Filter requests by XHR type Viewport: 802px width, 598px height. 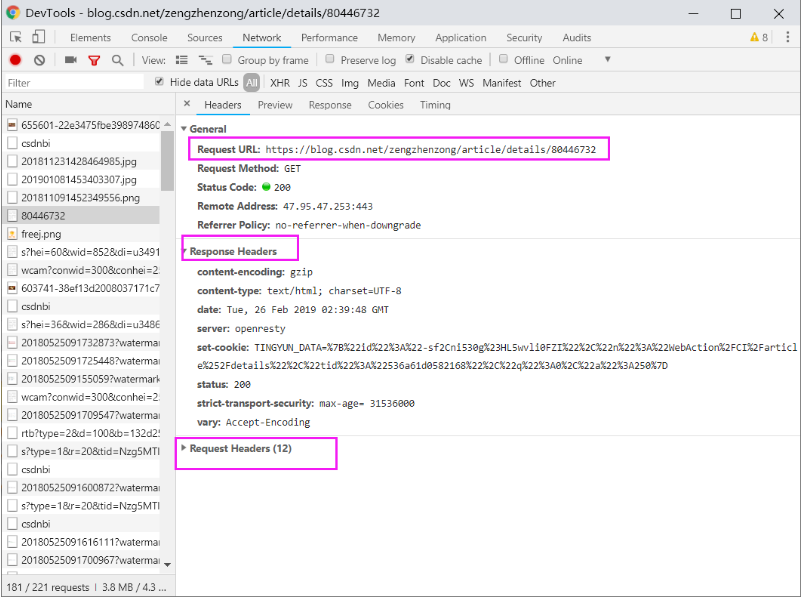click(x=281, y=82)
